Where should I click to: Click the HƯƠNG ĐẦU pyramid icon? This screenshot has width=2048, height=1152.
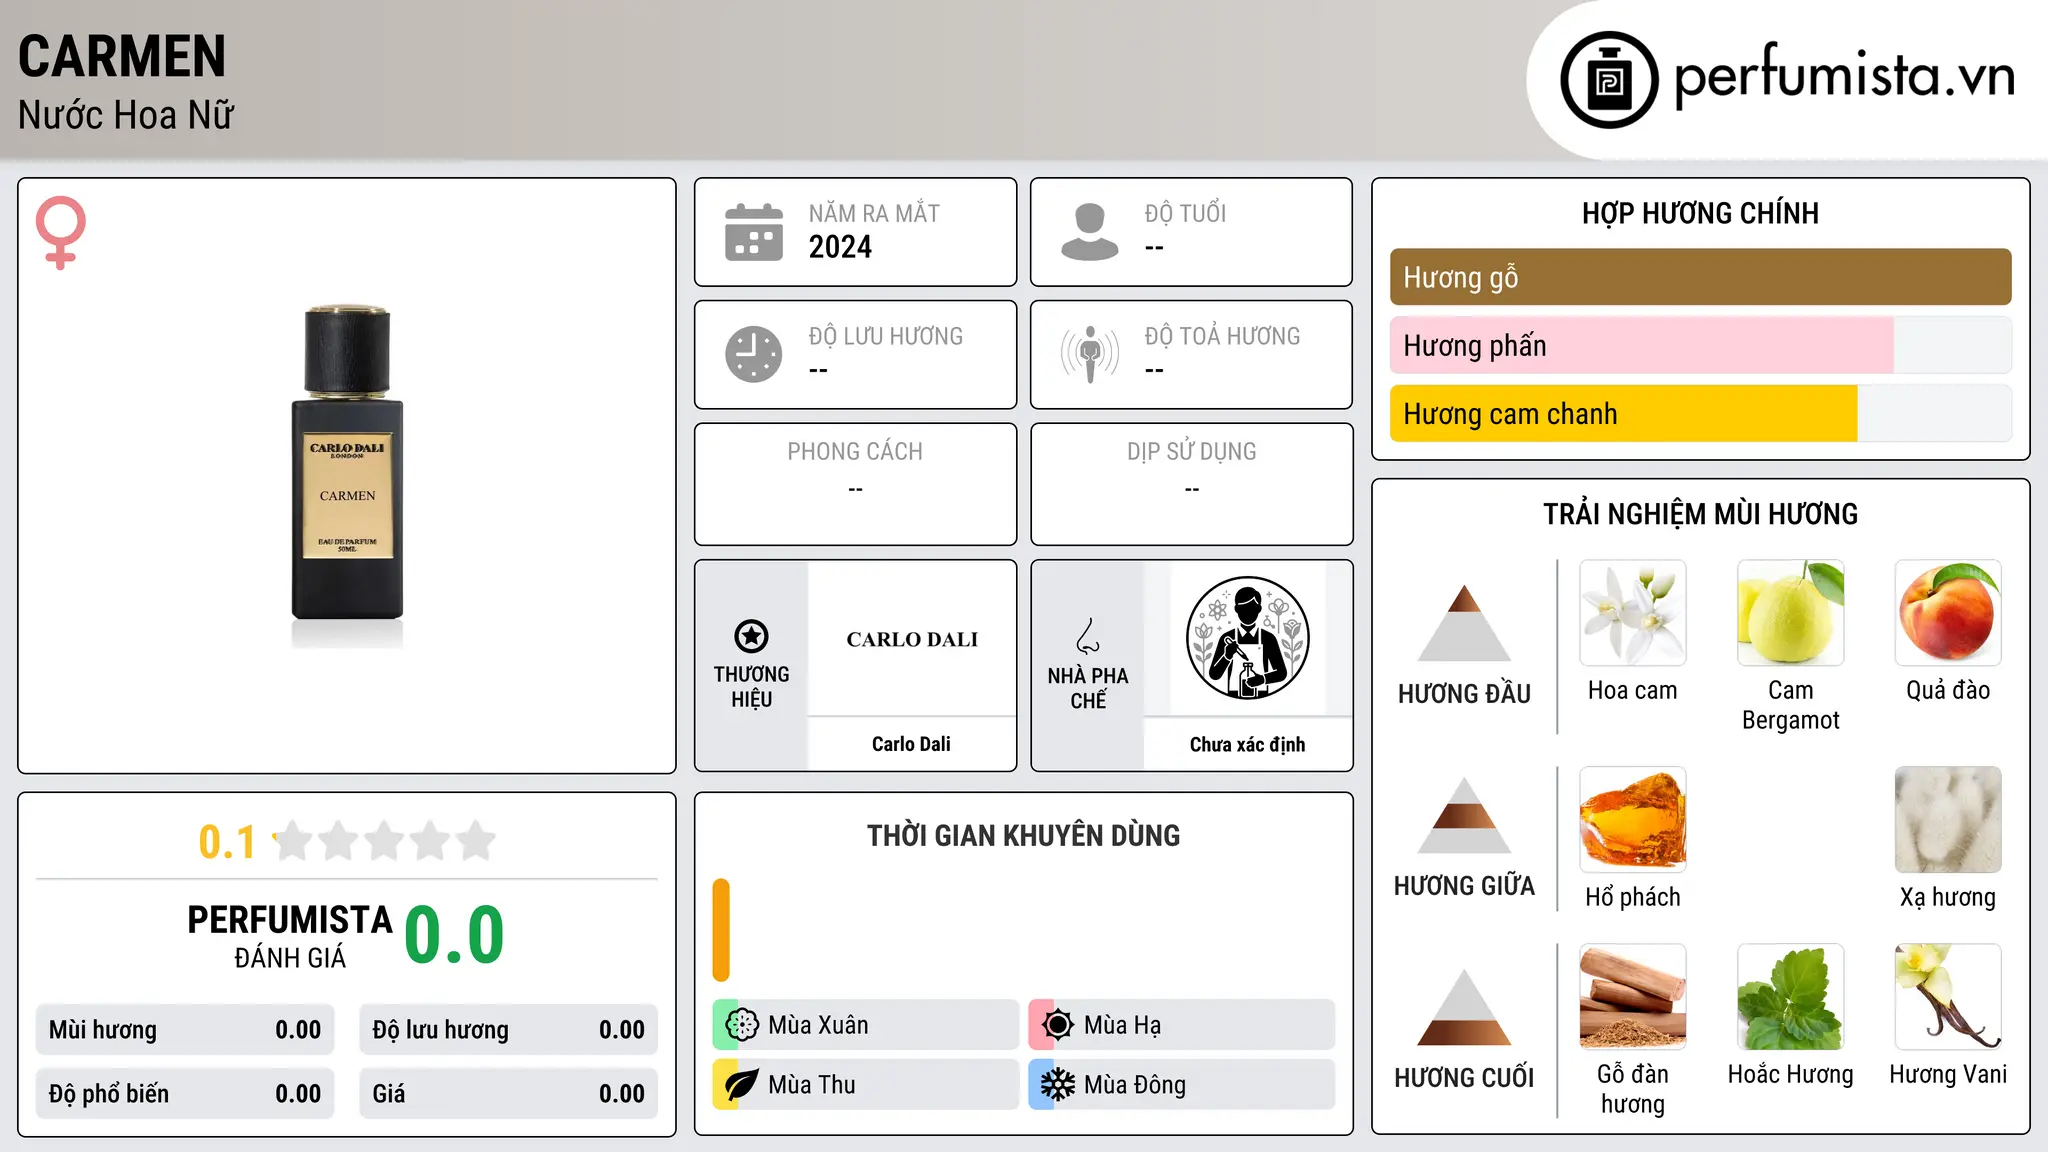coord(1464,623)
